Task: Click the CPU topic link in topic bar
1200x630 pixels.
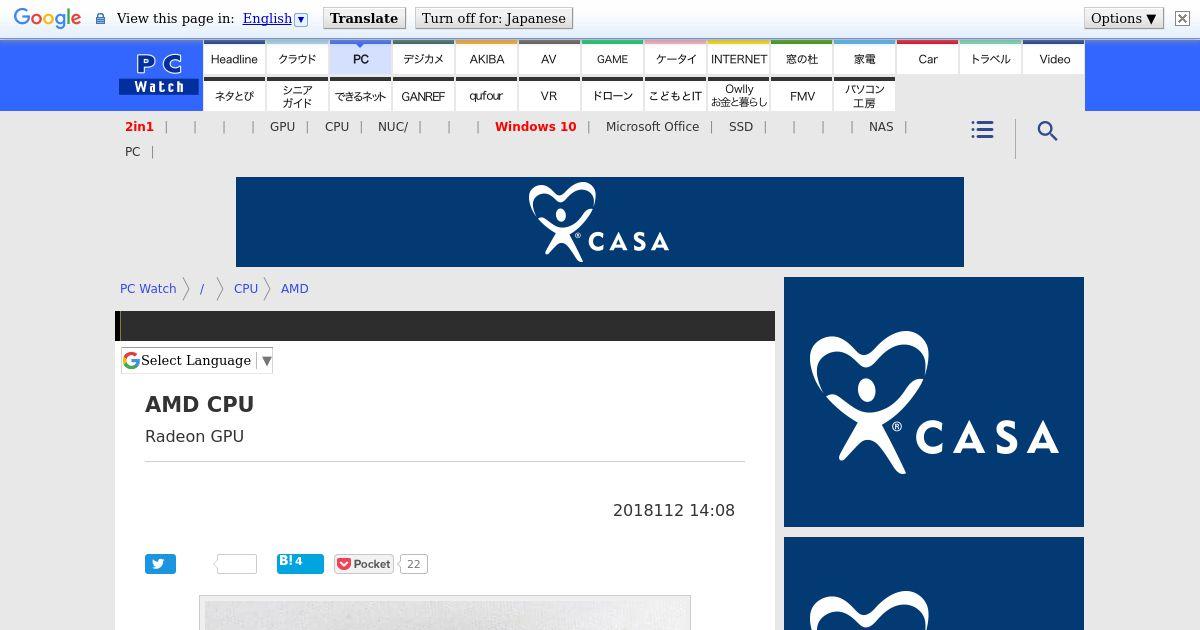Action: click(337, 127)
